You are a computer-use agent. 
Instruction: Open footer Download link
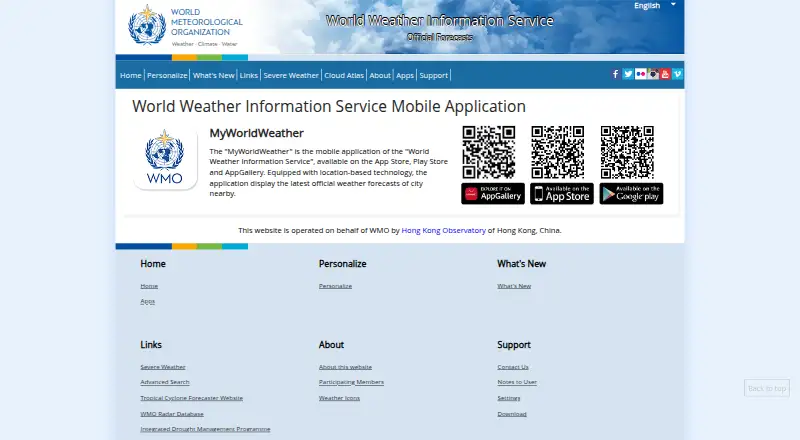tap(512, 414)
